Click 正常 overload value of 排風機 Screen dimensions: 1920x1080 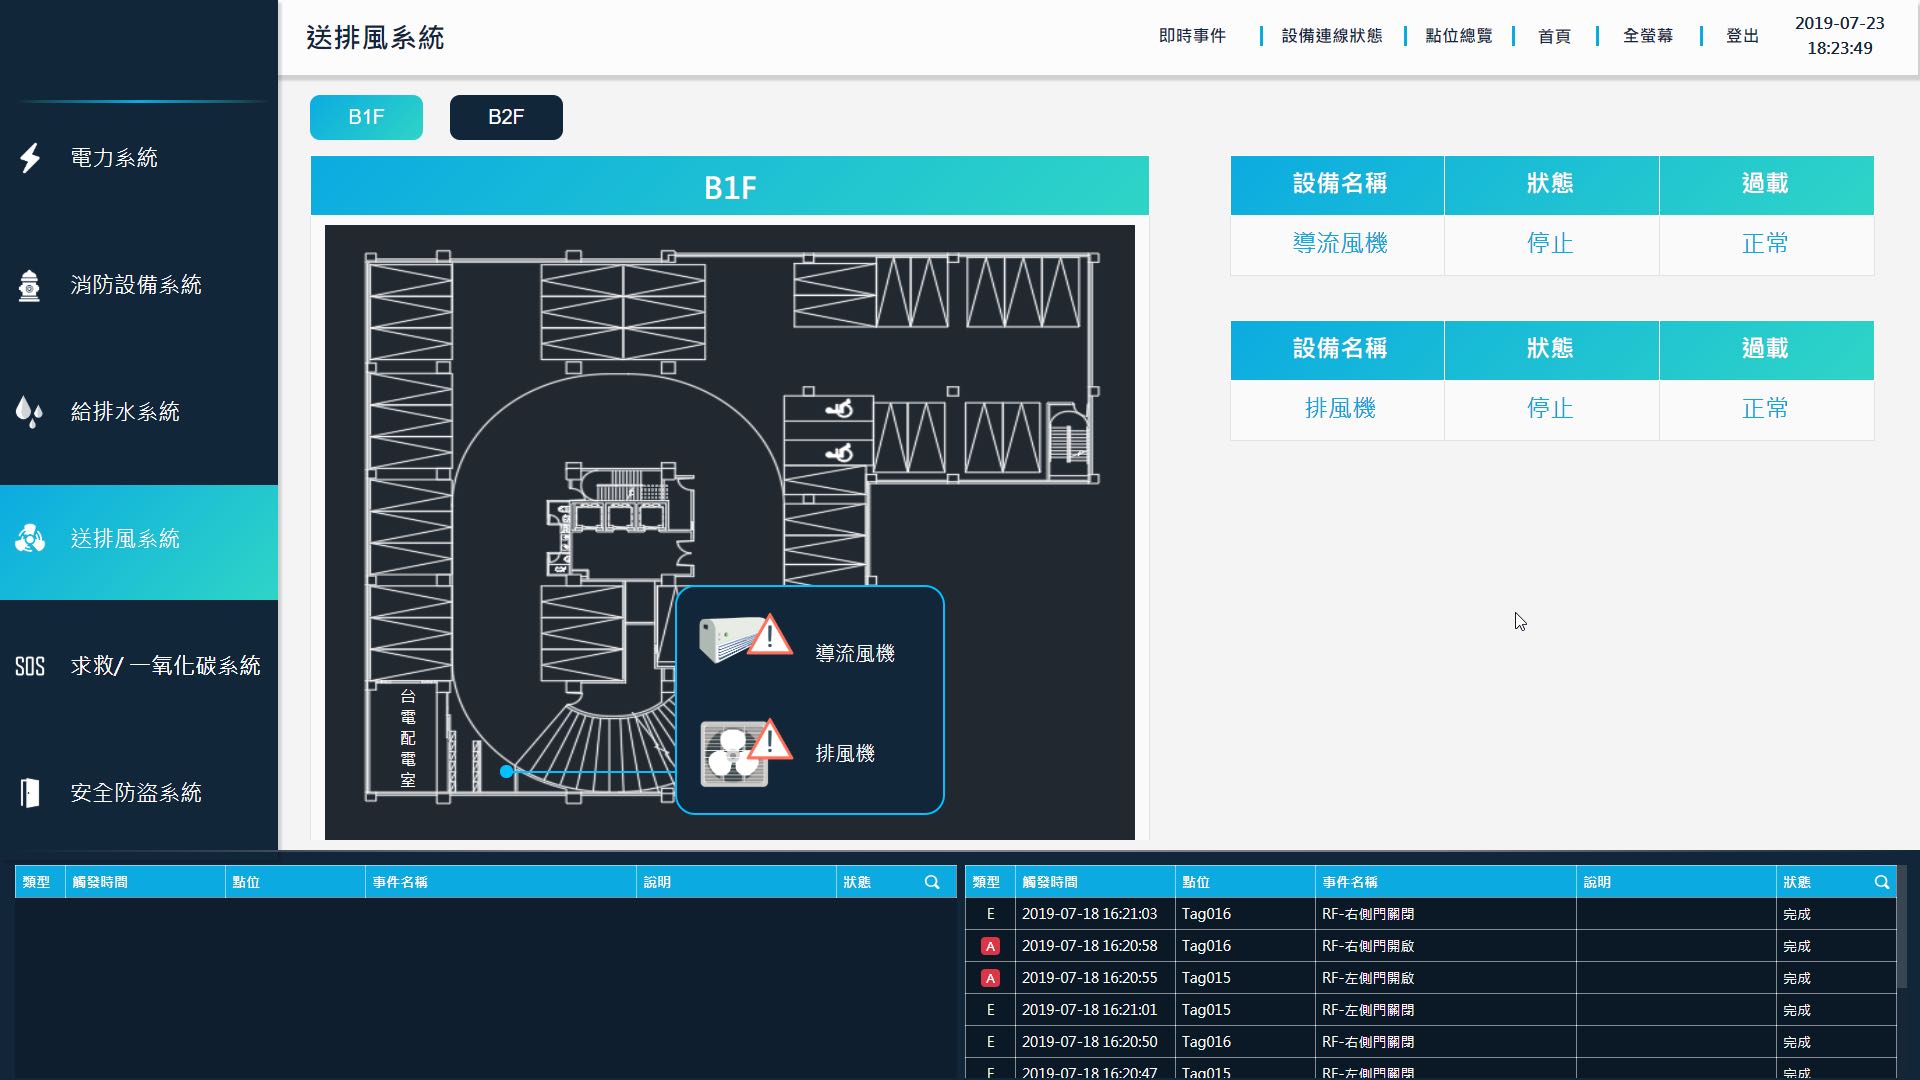(1765, 409)
